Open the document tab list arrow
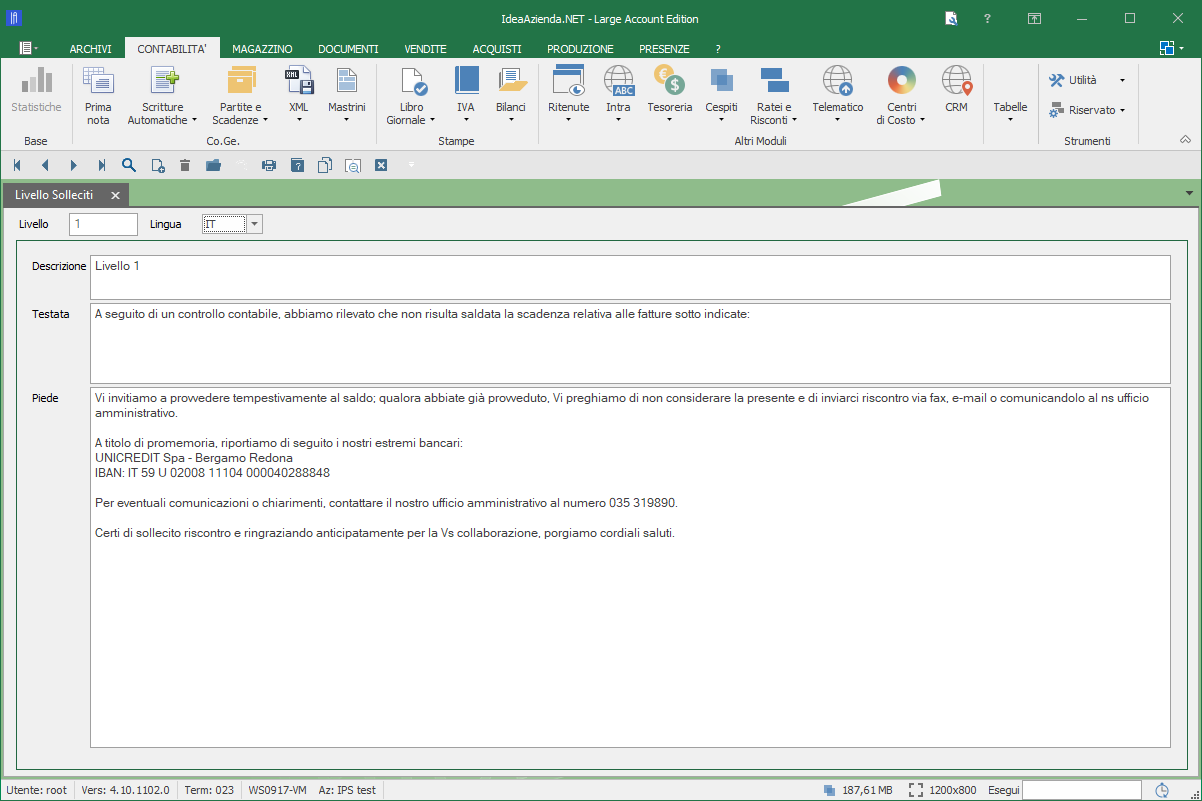The width and height of the screenshot is (1202, 801). pos(1189,193)
